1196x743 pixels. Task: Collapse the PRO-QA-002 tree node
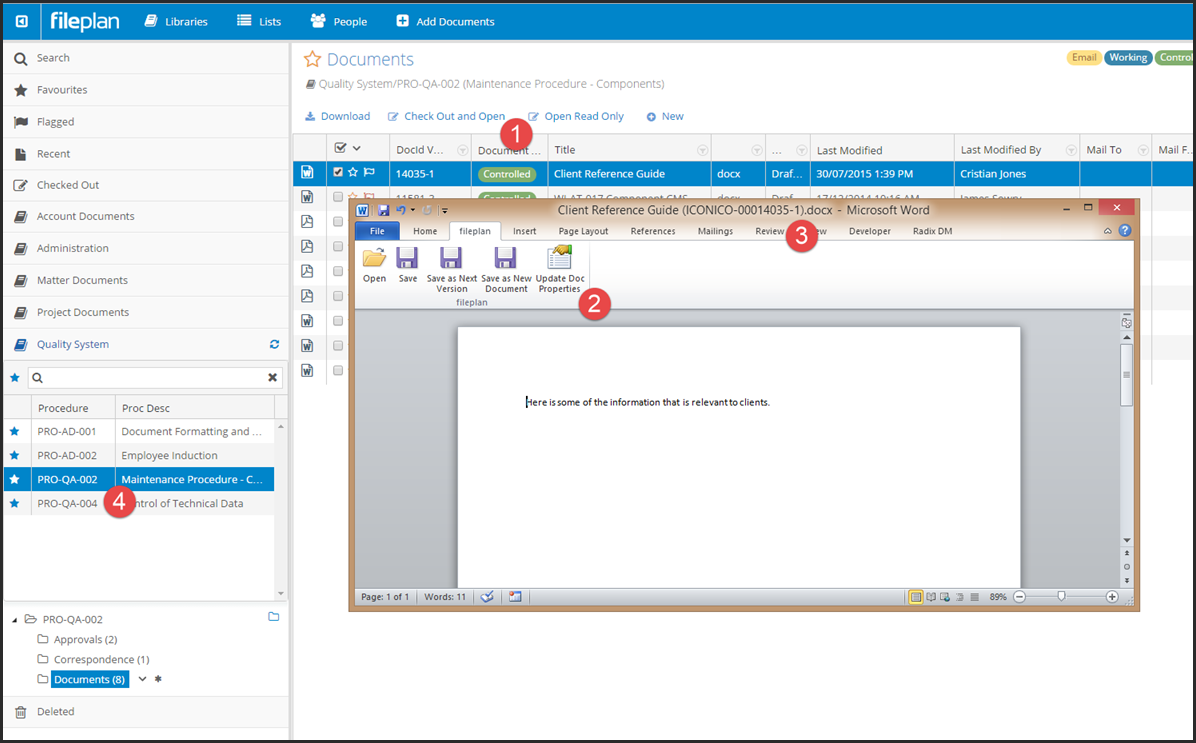click(14, 620)
